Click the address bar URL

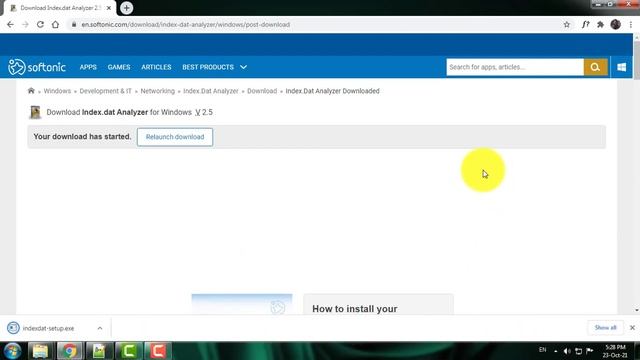(x=186, y=24)
